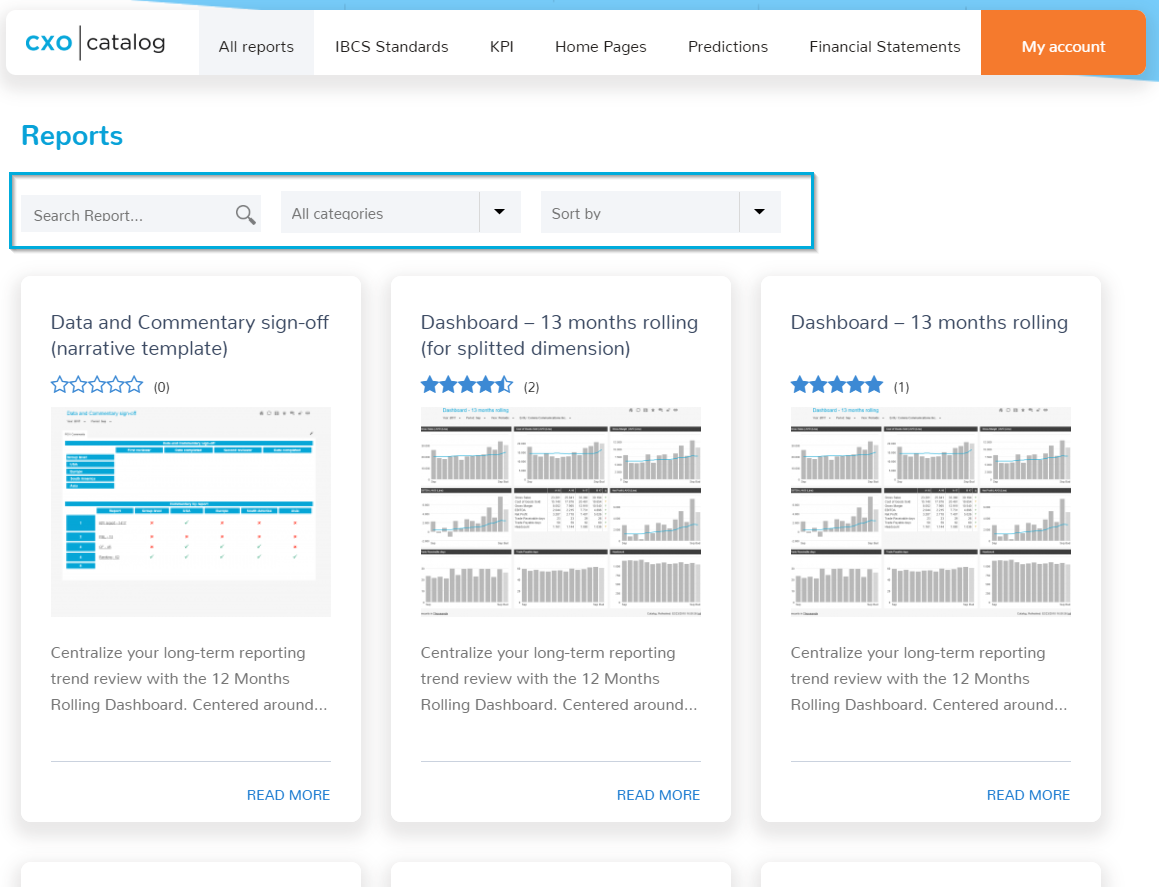Click star rating of Dashboard 13 months rolling
The height and width of the screenshot is (887, 1159).
(x=837, y=385)
